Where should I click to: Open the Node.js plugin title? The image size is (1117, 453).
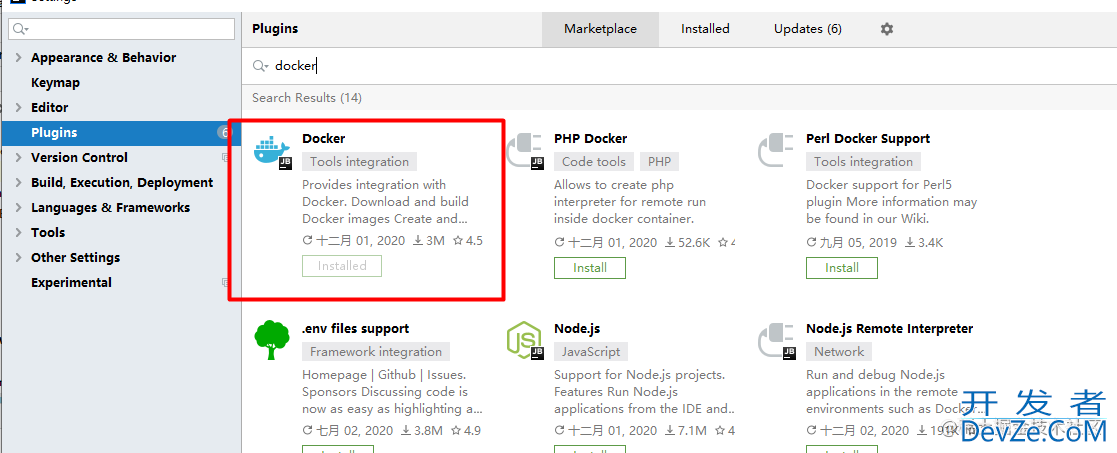(x=577, y=329)
